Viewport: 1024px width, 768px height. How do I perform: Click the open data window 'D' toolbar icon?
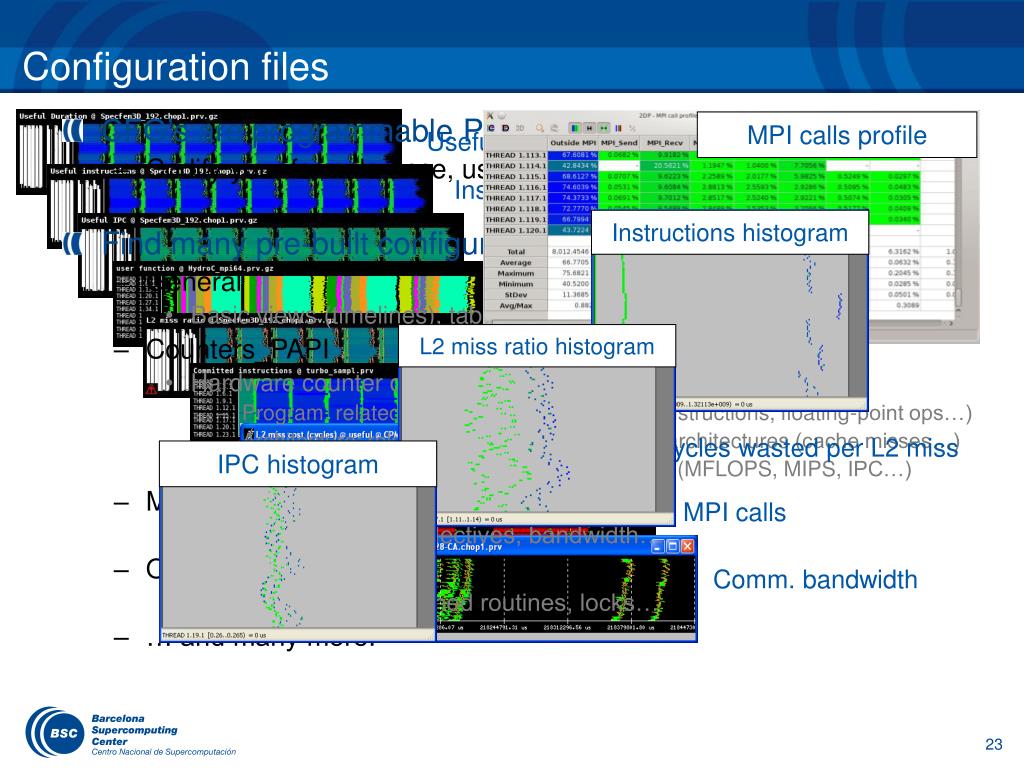[505, 129]
